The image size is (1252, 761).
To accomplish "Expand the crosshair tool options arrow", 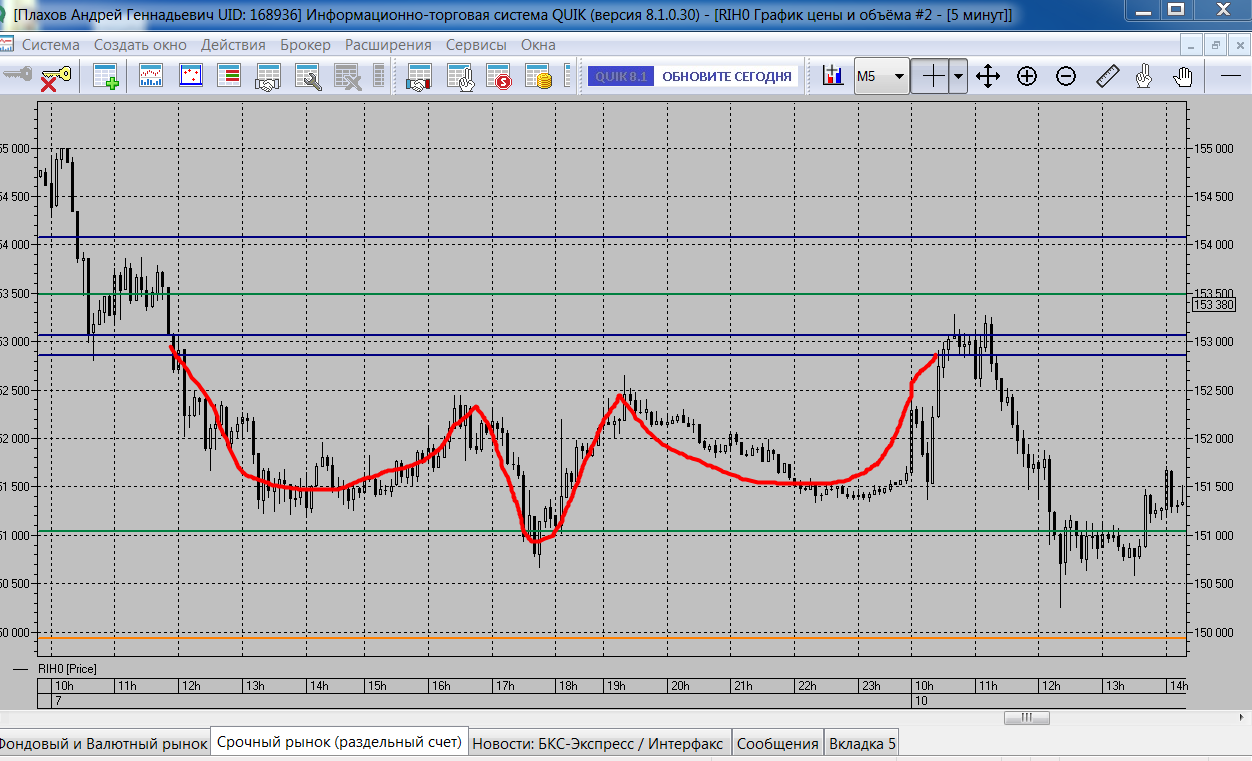I will [x=958, y=76].
